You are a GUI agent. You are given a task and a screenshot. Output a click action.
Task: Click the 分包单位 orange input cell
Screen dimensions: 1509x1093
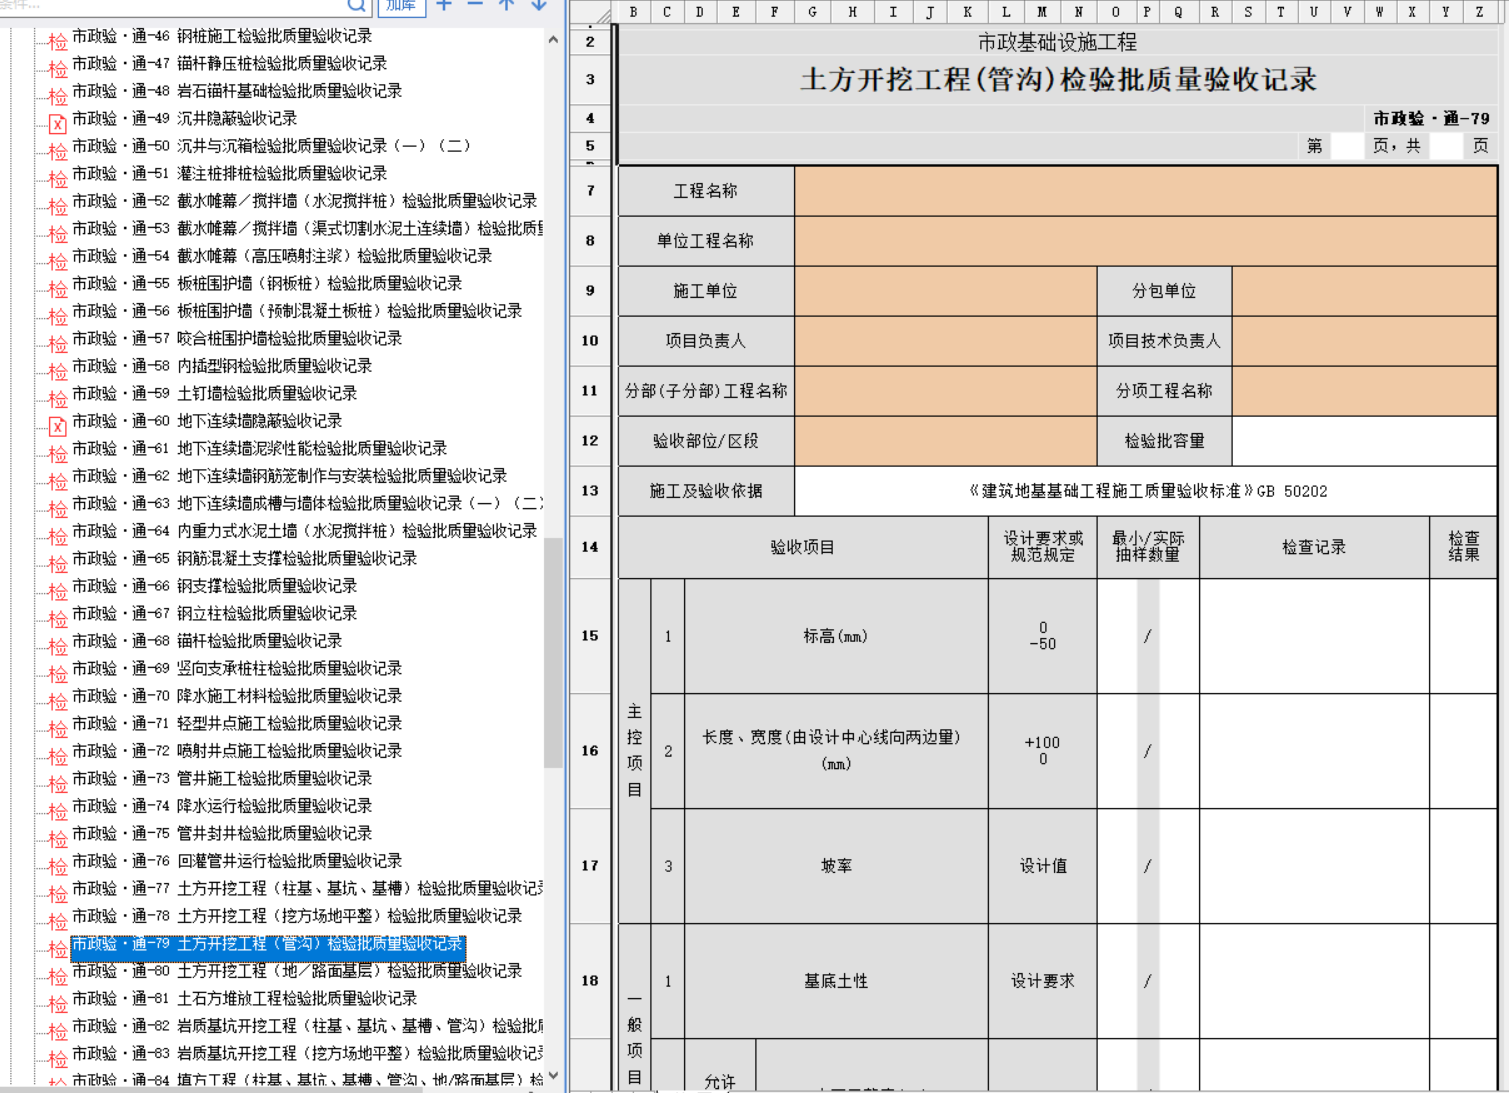point(1364,291)
